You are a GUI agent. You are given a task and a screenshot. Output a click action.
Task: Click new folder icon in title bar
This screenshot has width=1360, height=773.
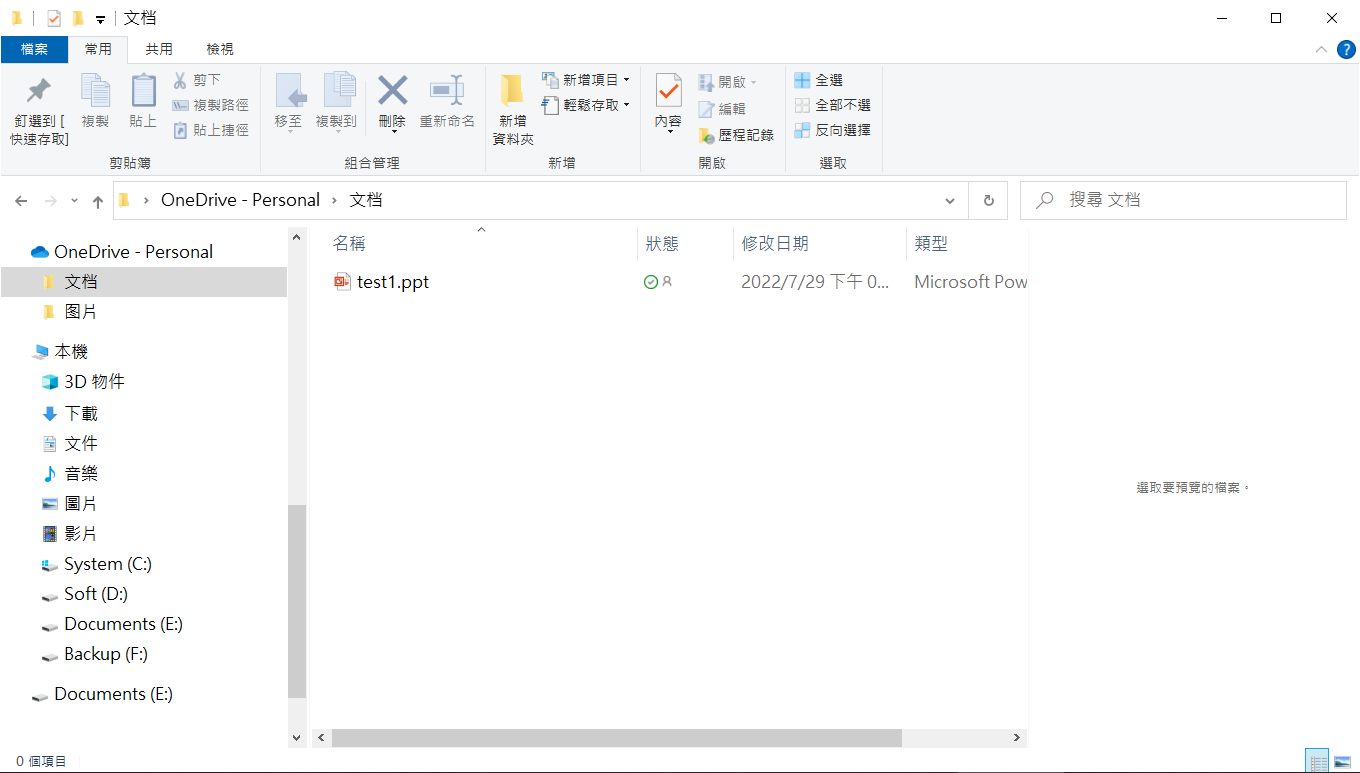[x=78, y=18]
